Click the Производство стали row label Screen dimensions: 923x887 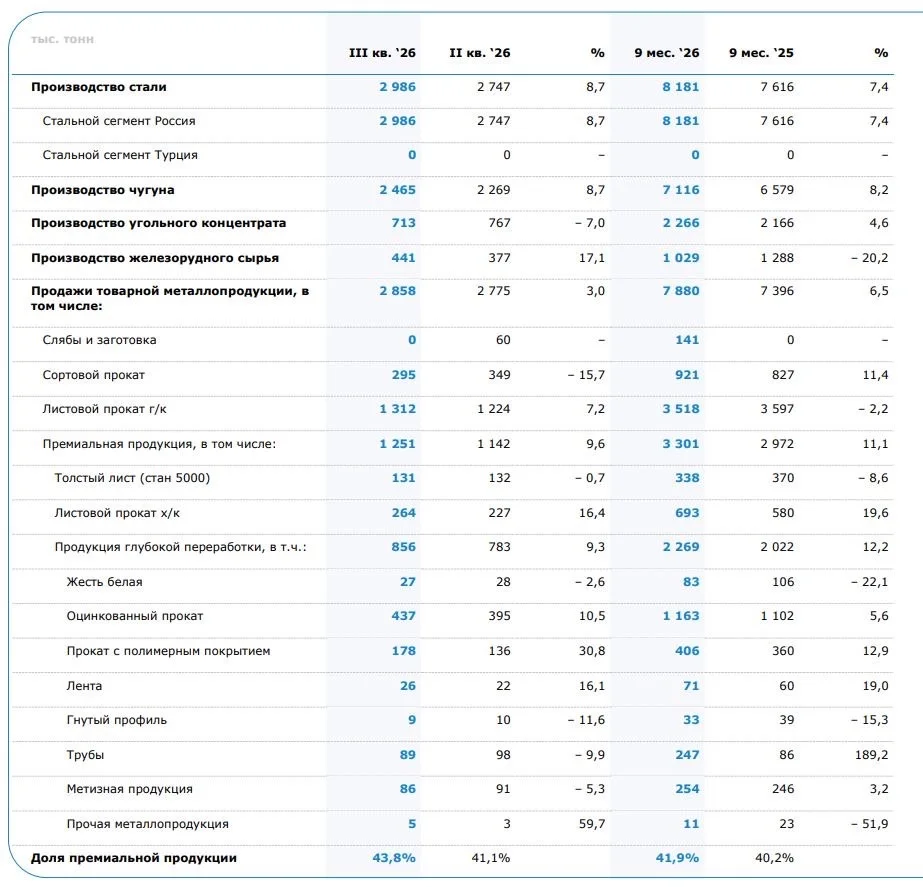(x=99, y=87)
